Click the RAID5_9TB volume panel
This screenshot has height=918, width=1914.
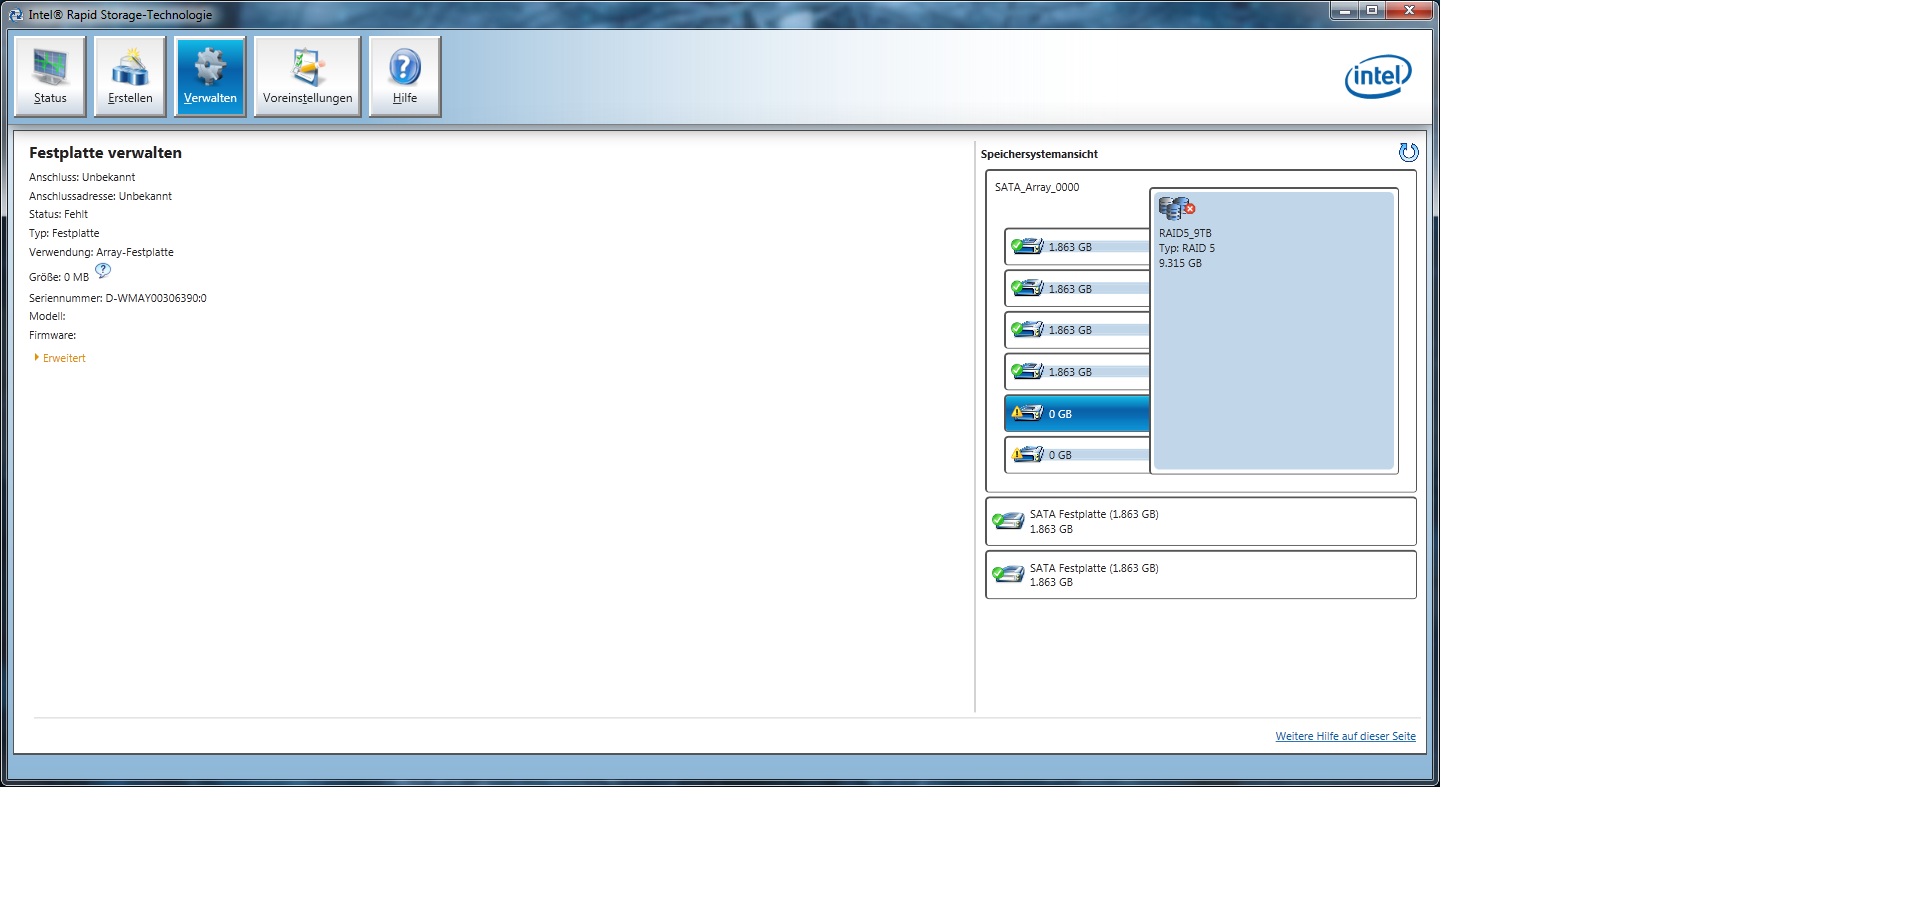pos(1274,331)
